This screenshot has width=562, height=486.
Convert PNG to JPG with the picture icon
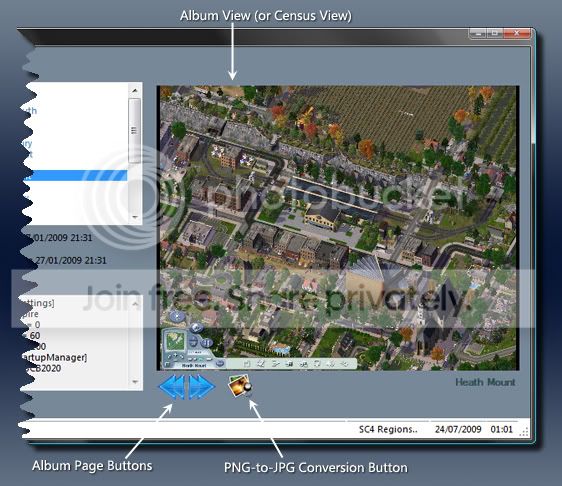240,386
